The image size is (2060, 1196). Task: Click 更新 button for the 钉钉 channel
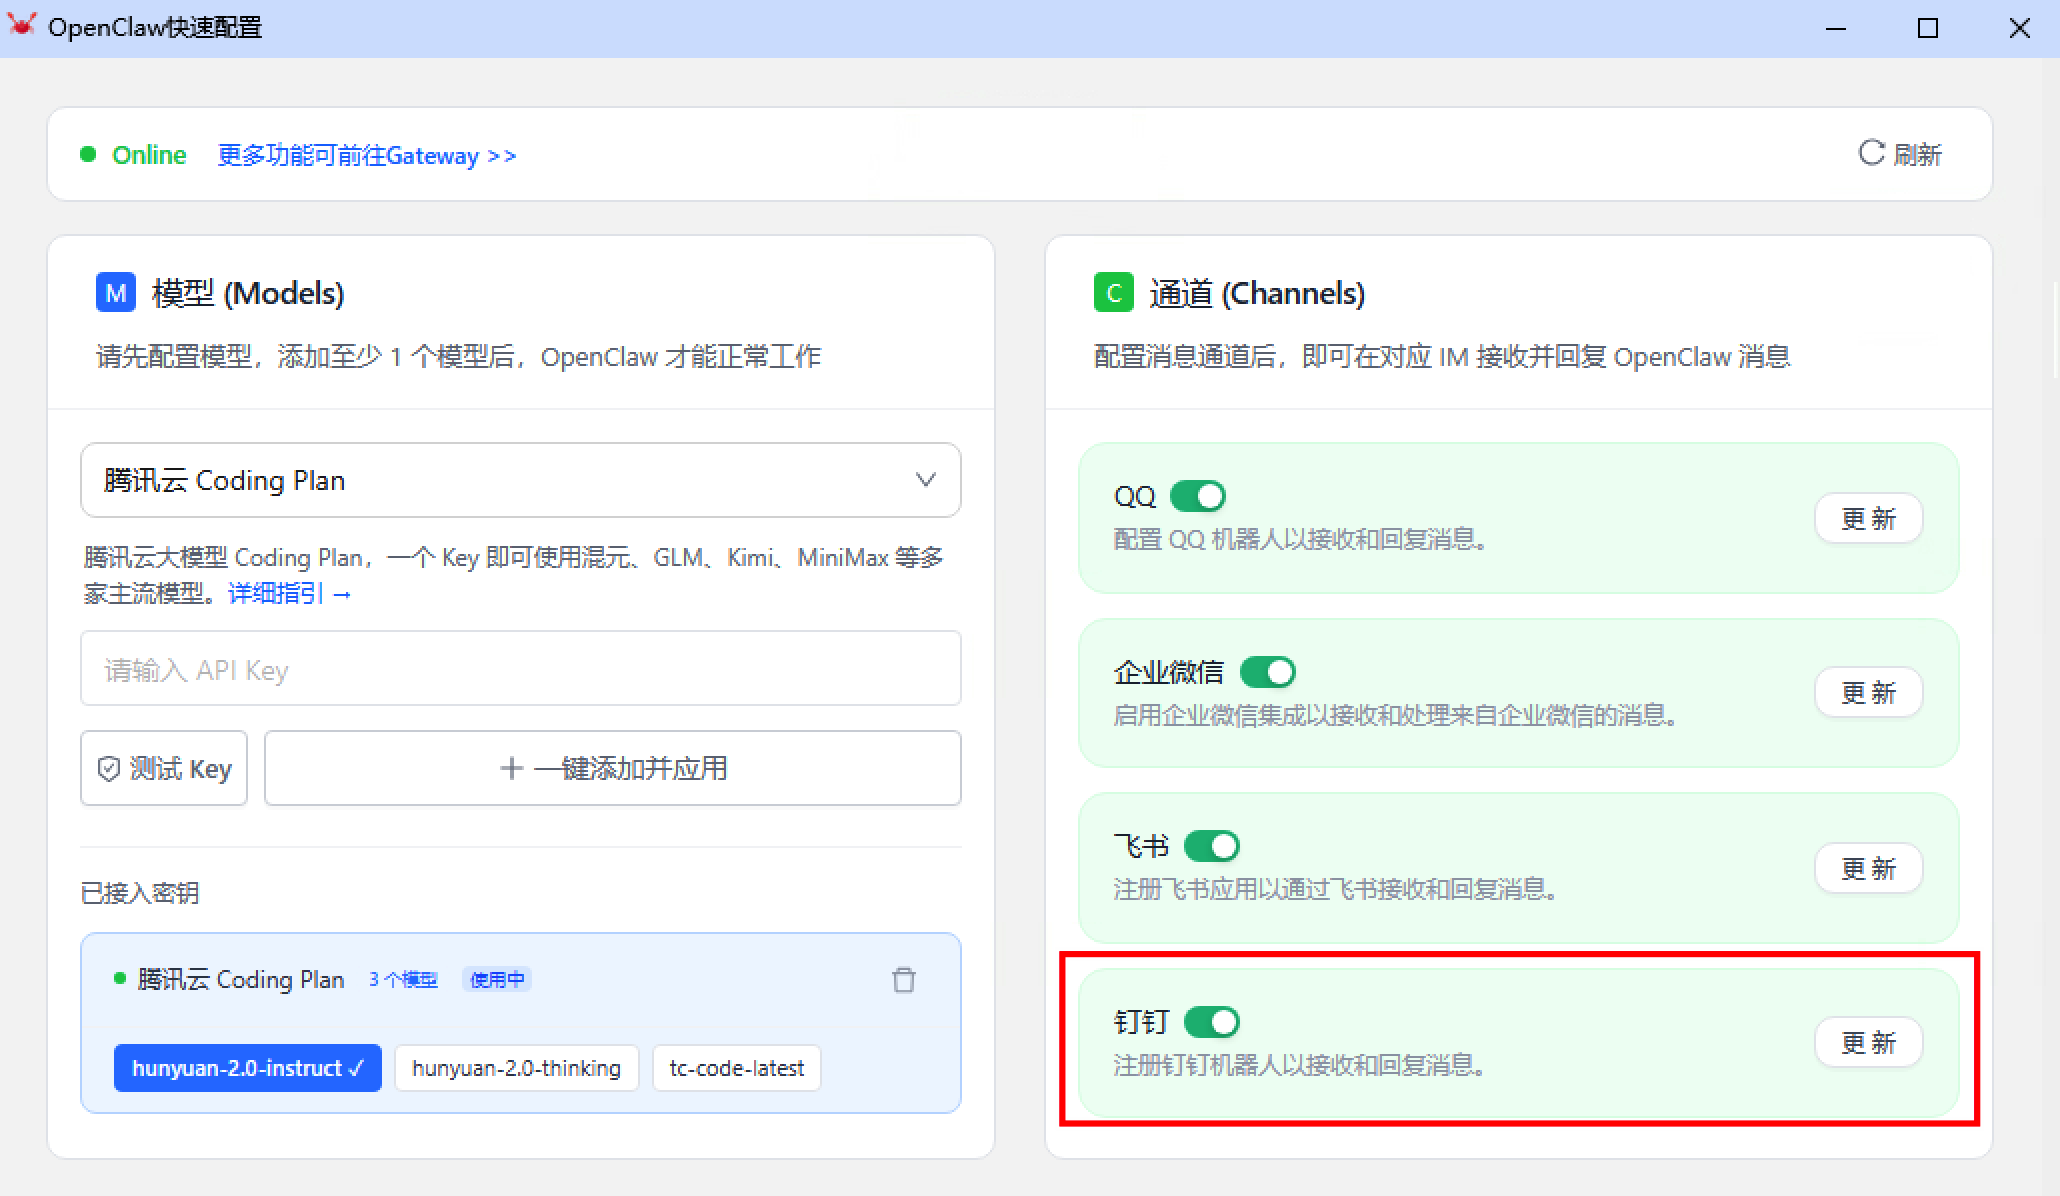point(1868,1043)
